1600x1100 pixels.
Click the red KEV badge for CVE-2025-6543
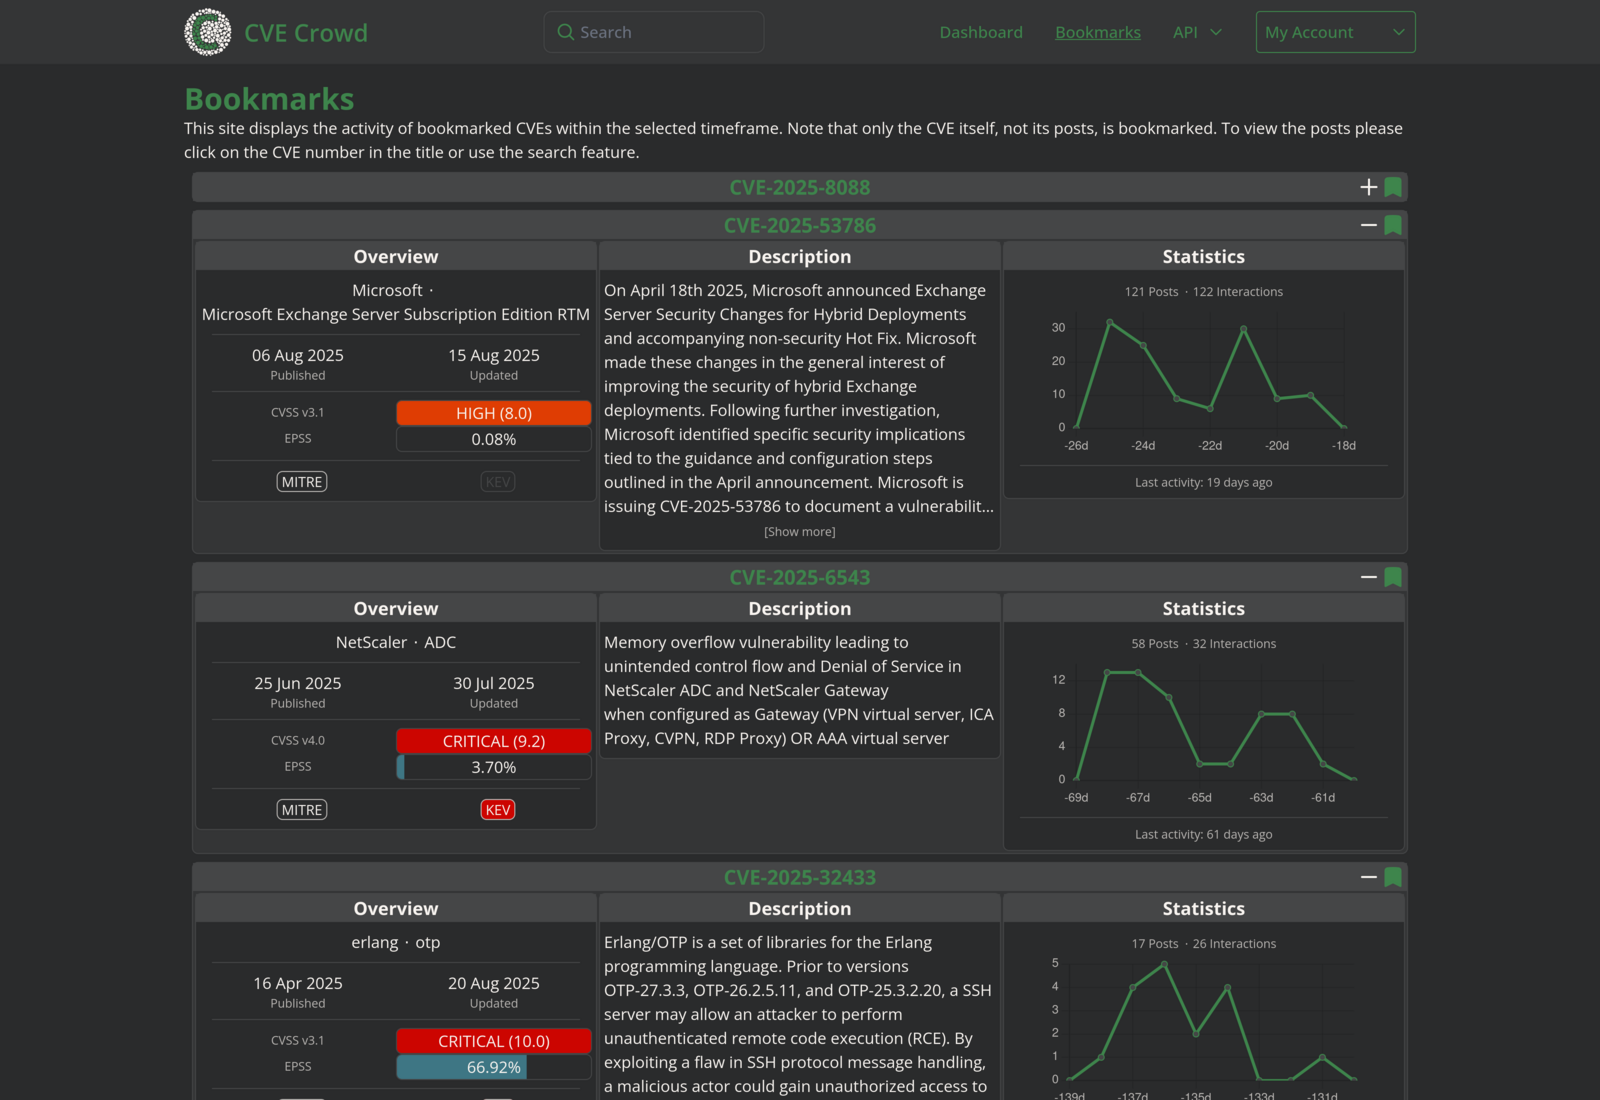[497, 810]
